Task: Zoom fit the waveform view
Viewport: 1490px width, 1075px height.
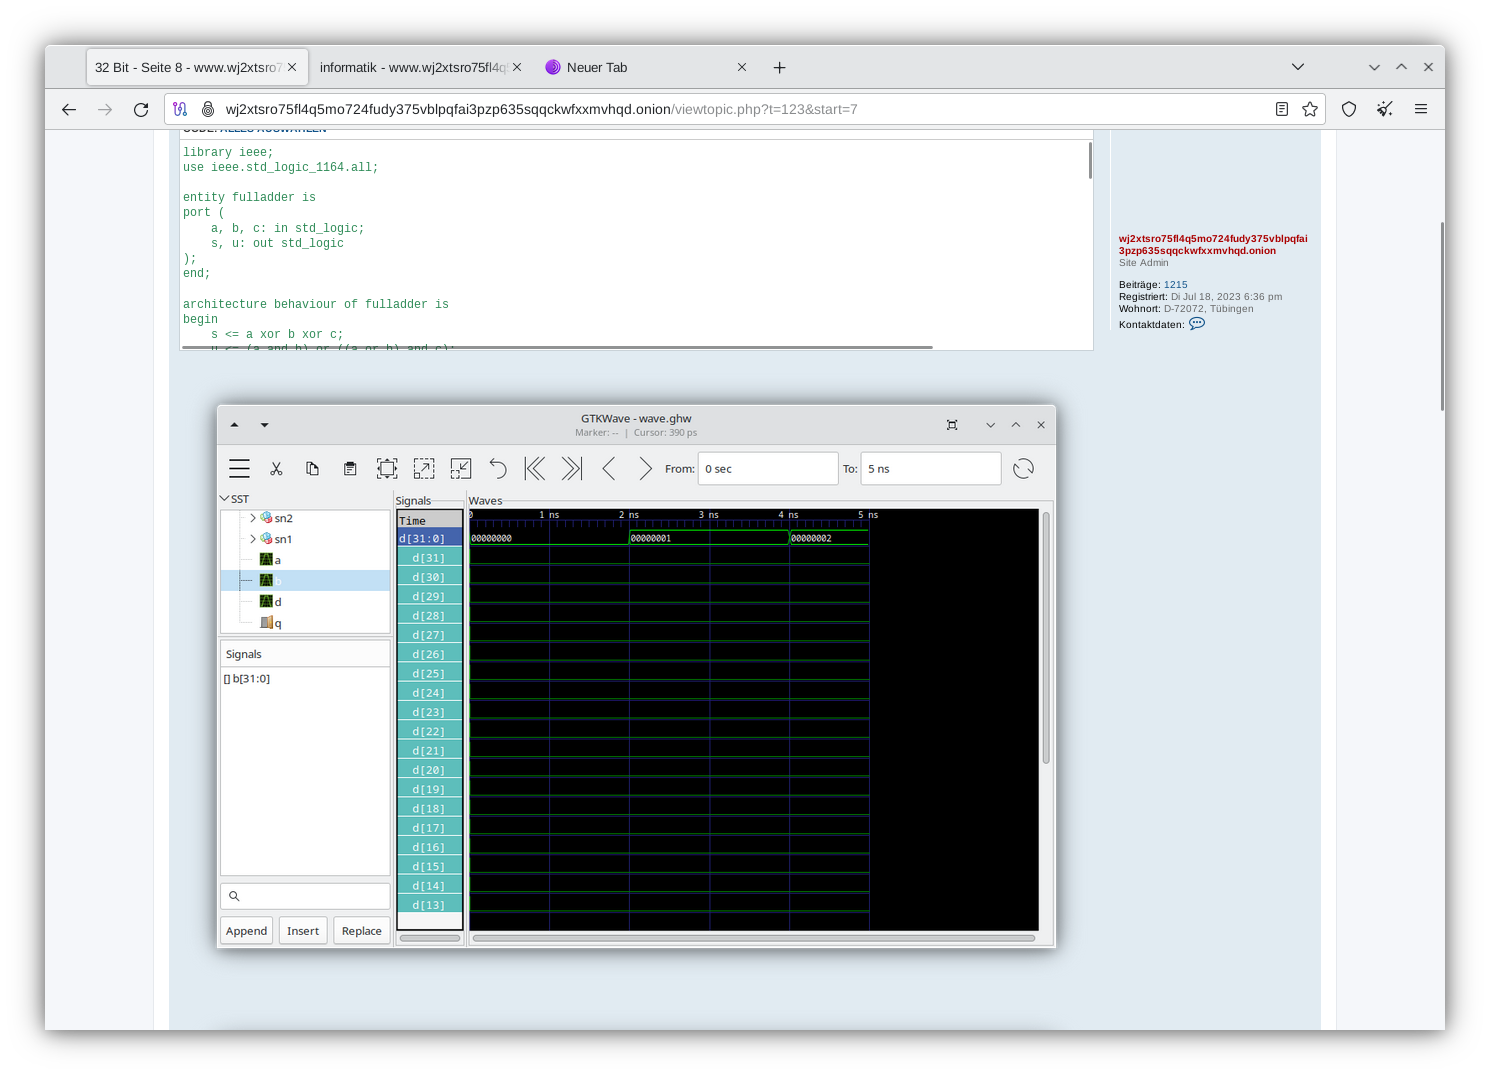Action: [387, 468]
